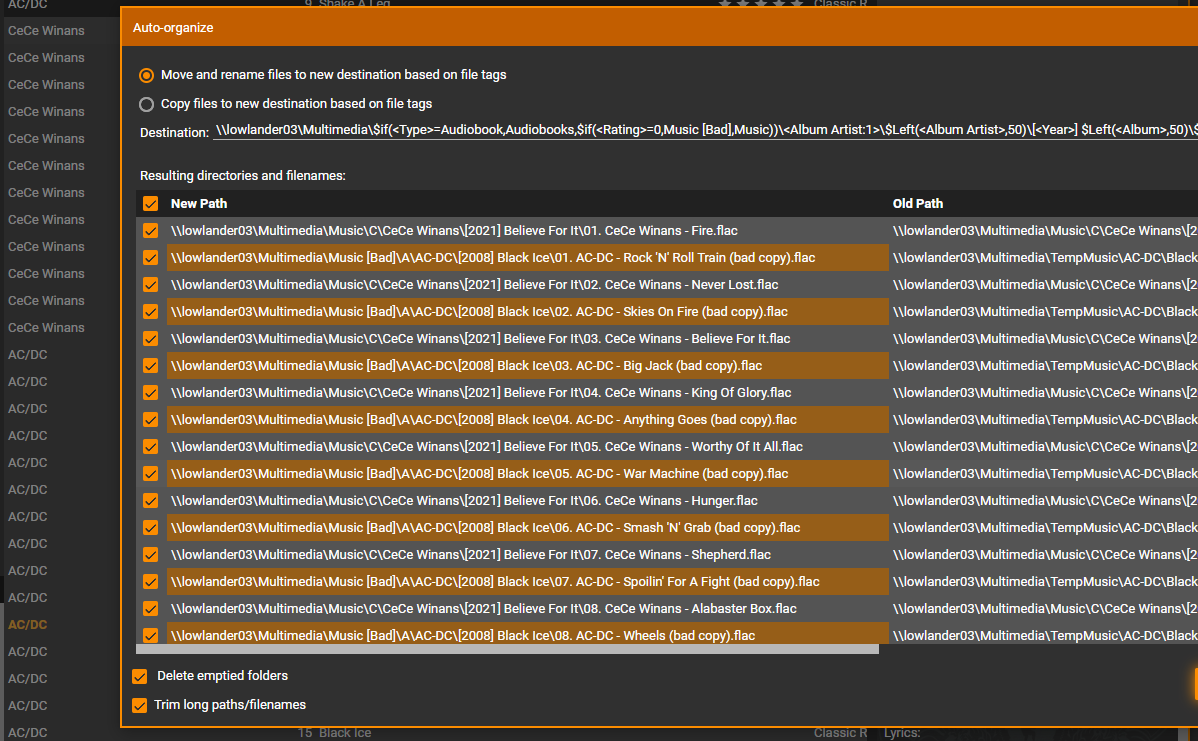Select the War Machine (bad copy).flac row
Viewport: 1198px width, 741px height.
(480, 474)
